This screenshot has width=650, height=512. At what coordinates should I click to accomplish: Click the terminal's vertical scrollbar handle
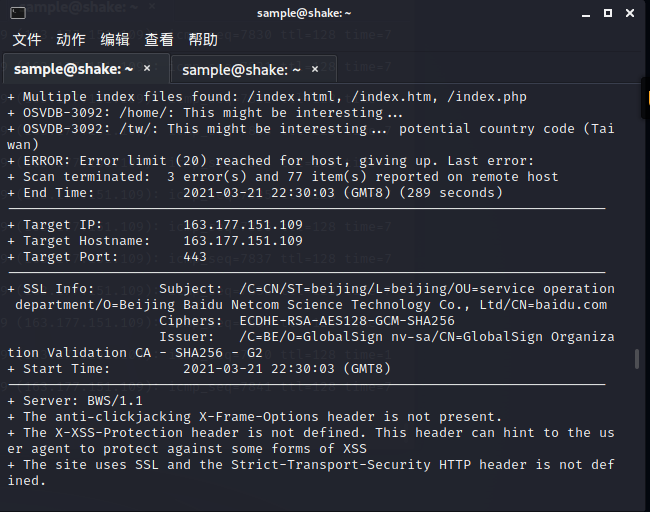click(x=637, y=360)
